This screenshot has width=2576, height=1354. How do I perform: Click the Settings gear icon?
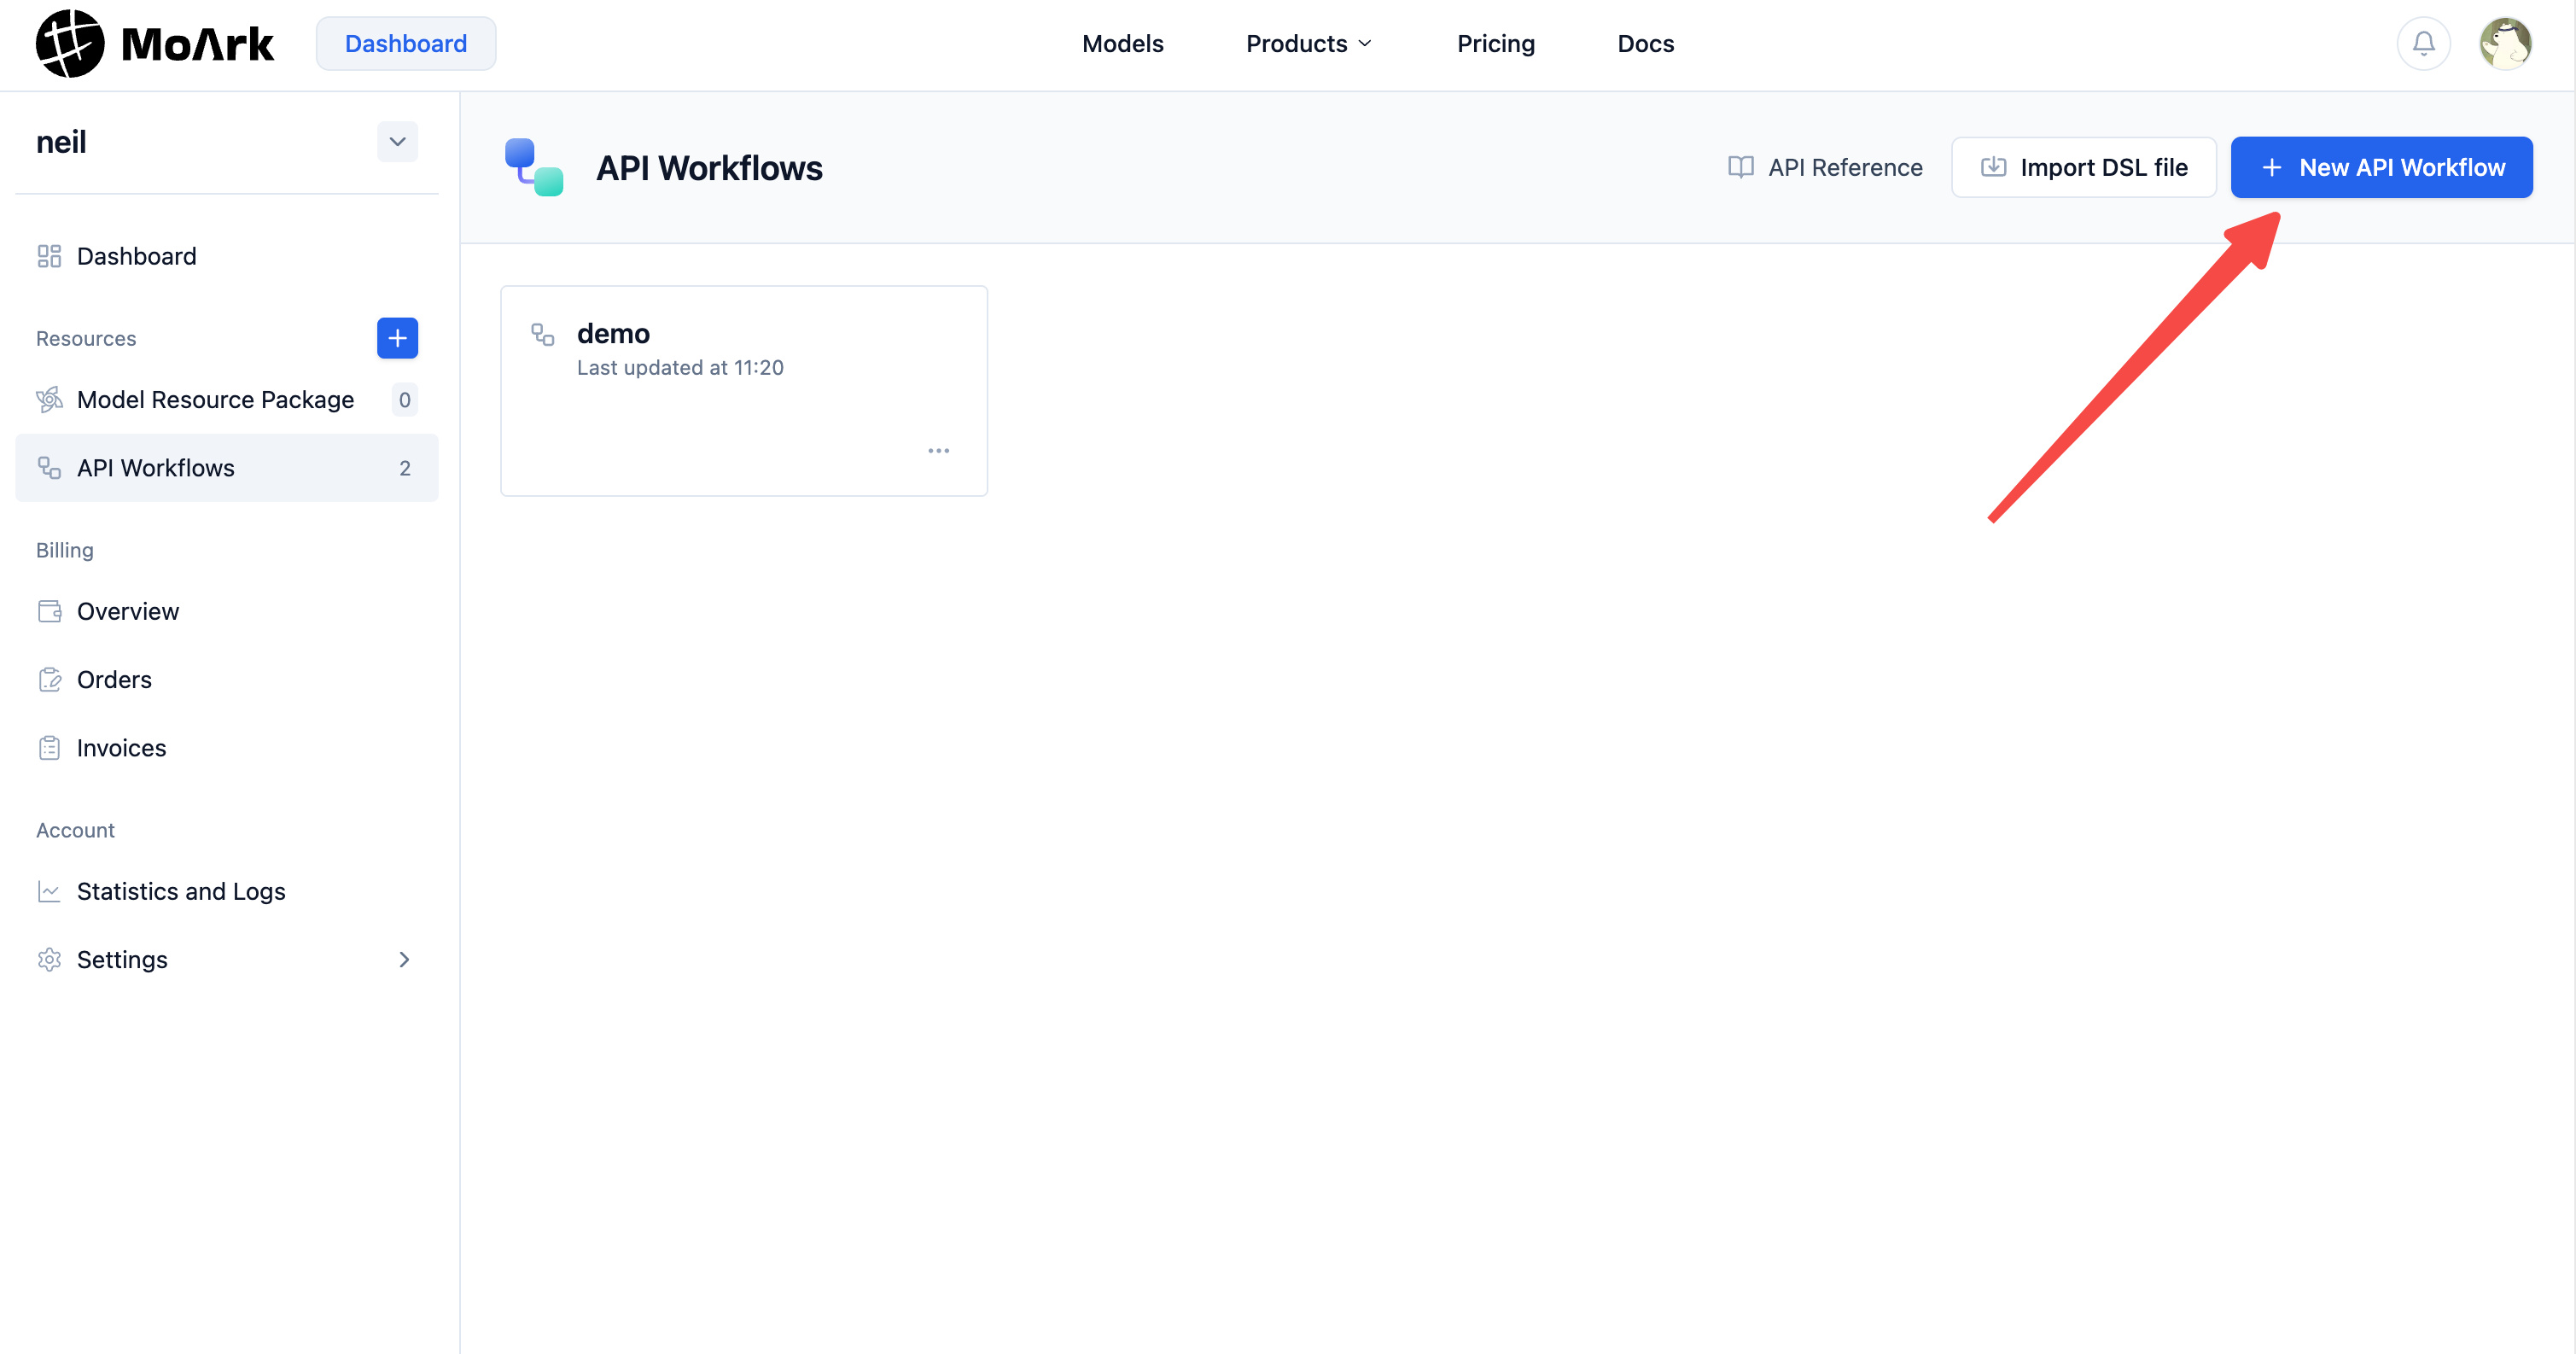[x=49, y=959]
